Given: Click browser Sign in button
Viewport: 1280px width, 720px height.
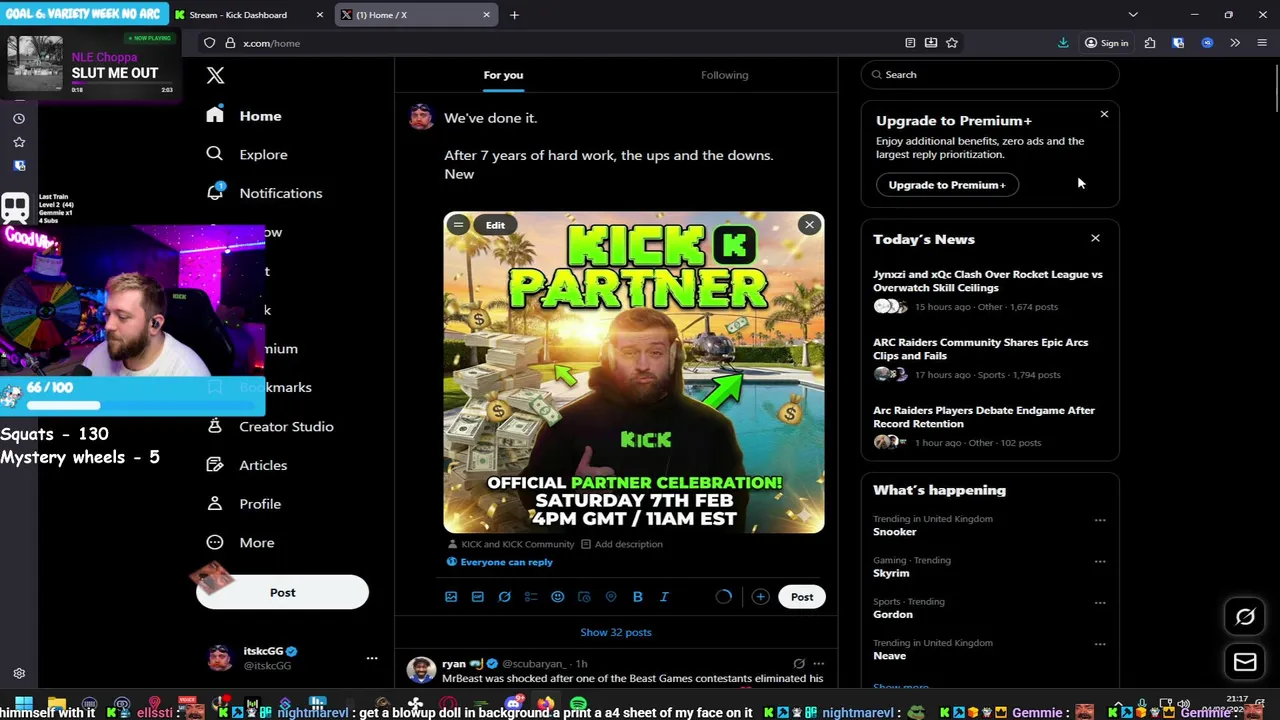Looking at the screenshot, I should click(1107, 43).
